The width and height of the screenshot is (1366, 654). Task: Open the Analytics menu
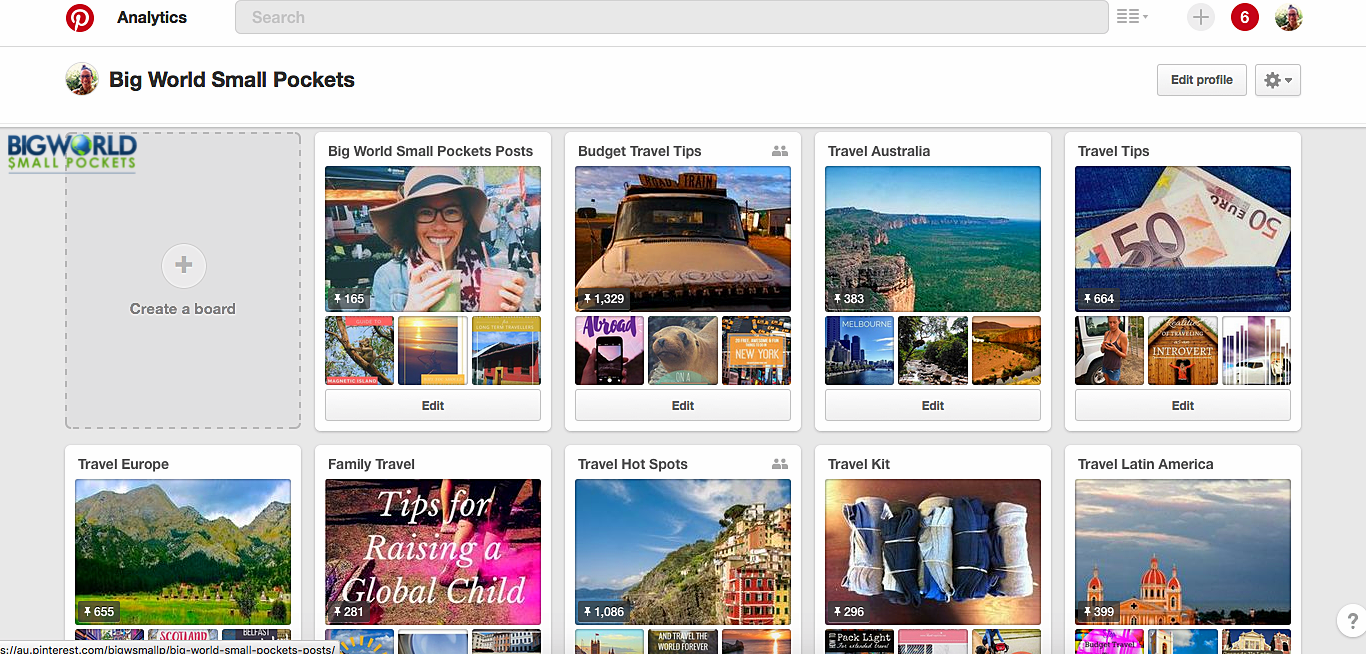(x=152, y=17)
